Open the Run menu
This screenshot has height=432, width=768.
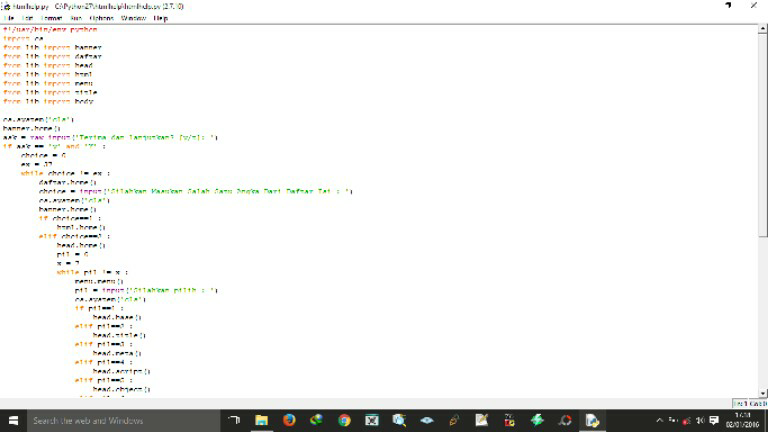(76, 18)
